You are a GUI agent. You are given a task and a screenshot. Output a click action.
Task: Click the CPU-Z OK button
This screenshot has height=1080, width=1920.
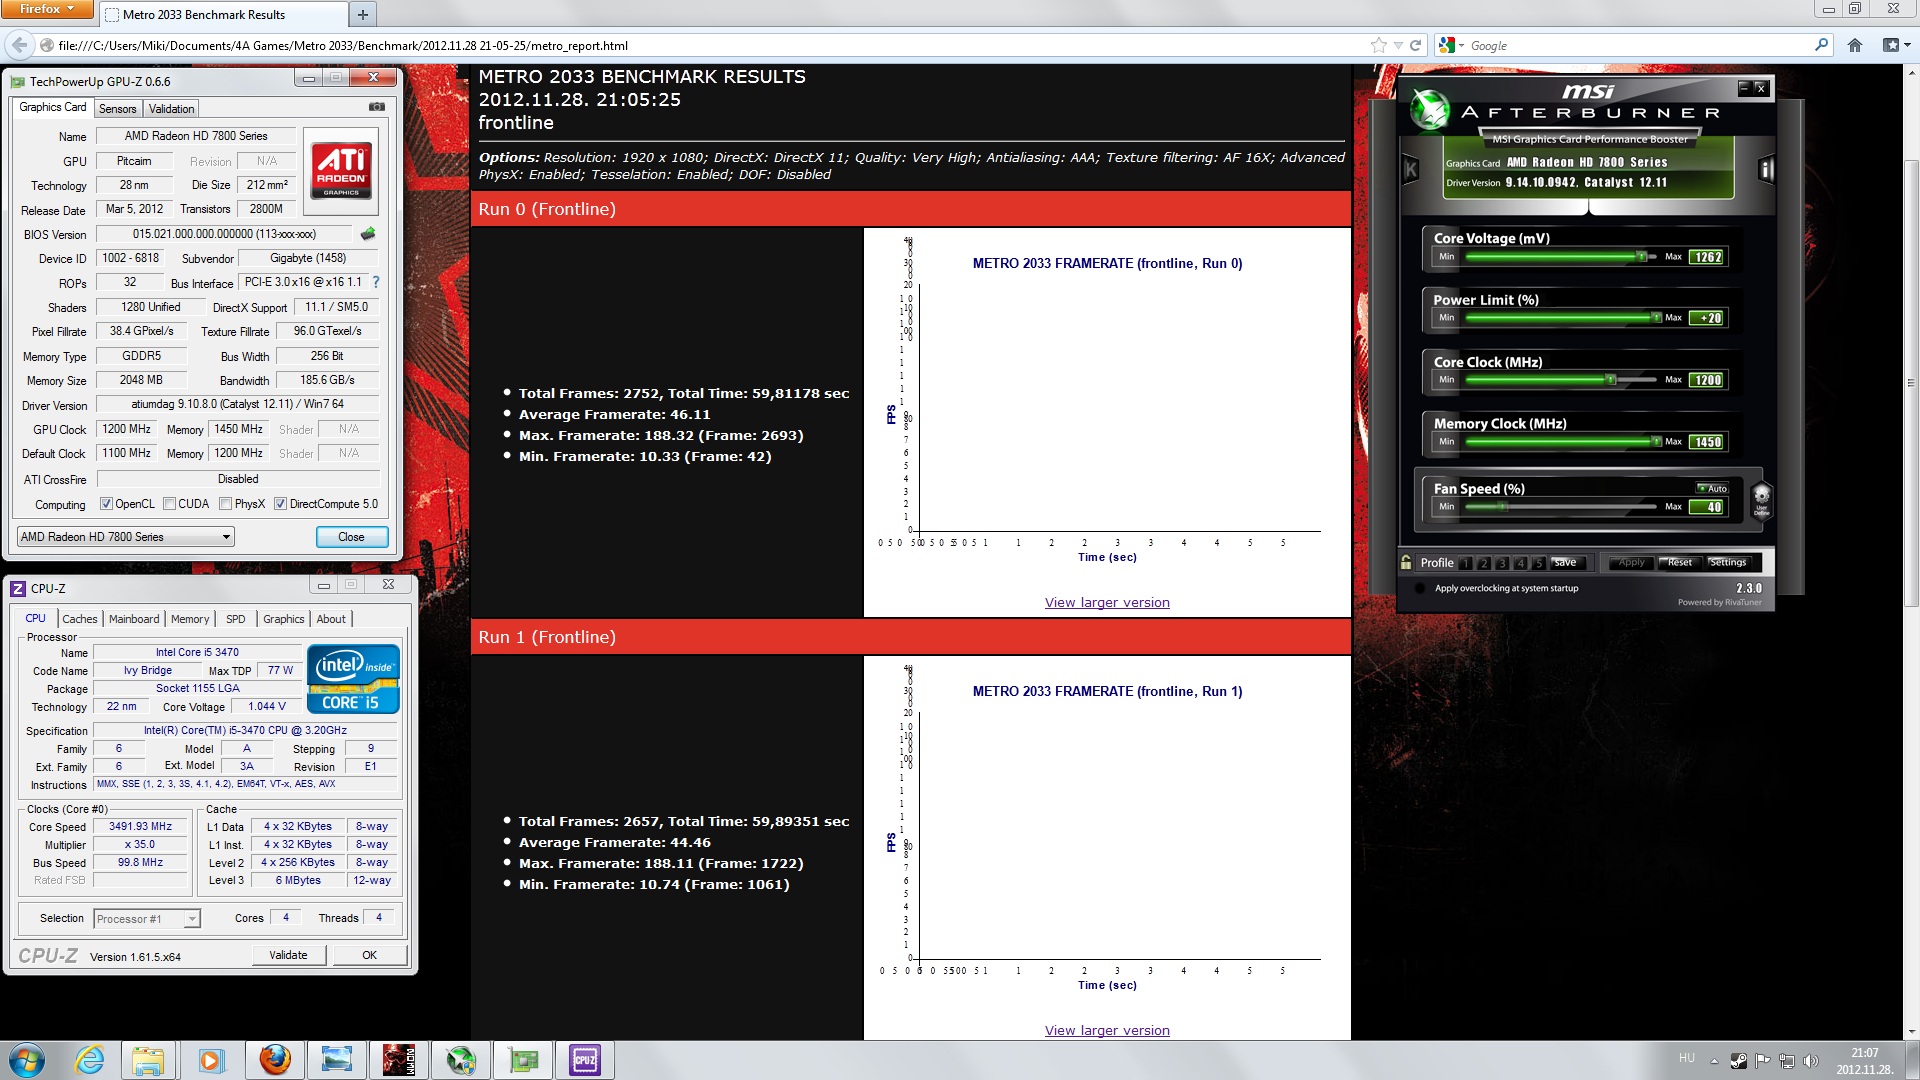click(x=370, y=955)
